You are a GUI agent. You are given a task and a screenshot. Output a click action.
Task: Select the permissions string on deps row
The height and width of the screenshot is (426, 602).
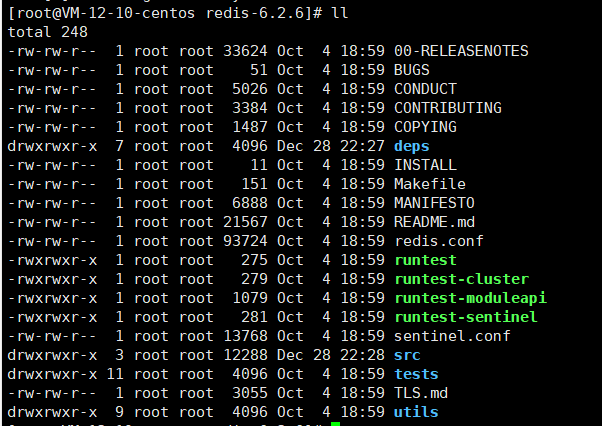coord(52,146)
